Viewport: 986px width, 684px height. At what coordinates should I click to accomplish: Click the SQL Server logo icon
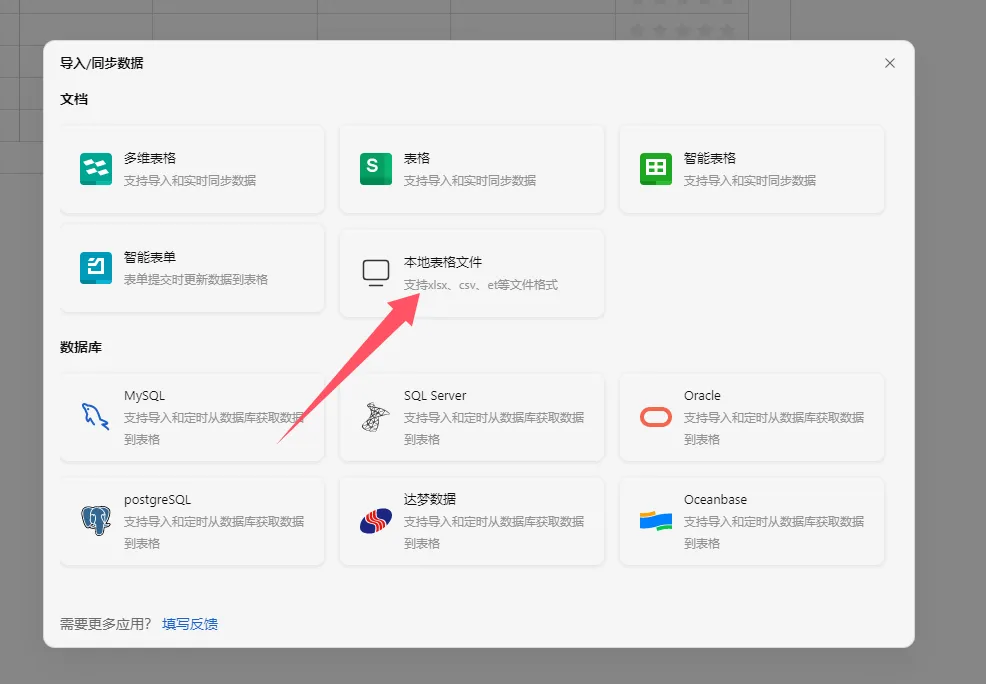tap(375, 417)
